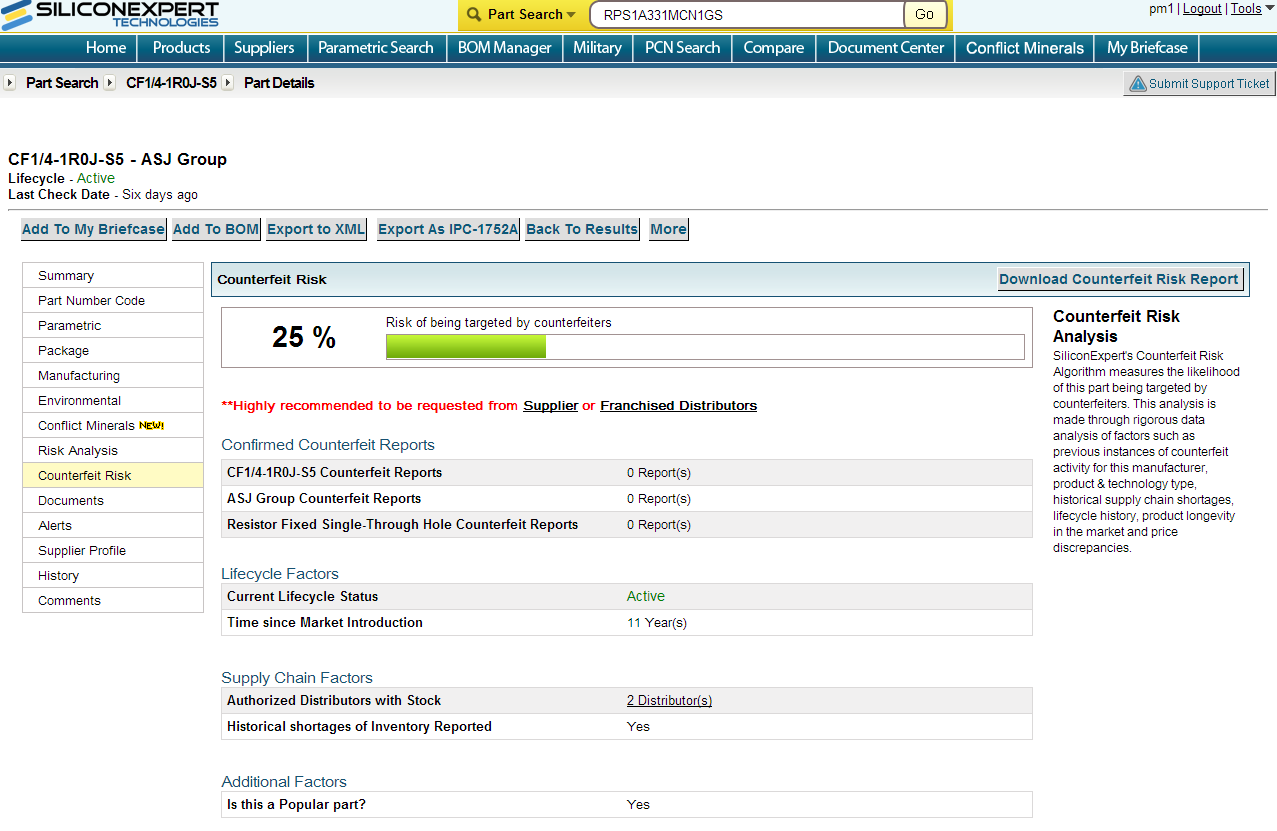Click Add To My Briefcase
The width and height of the screenshot is (1277, 831).
click(93, 229)
